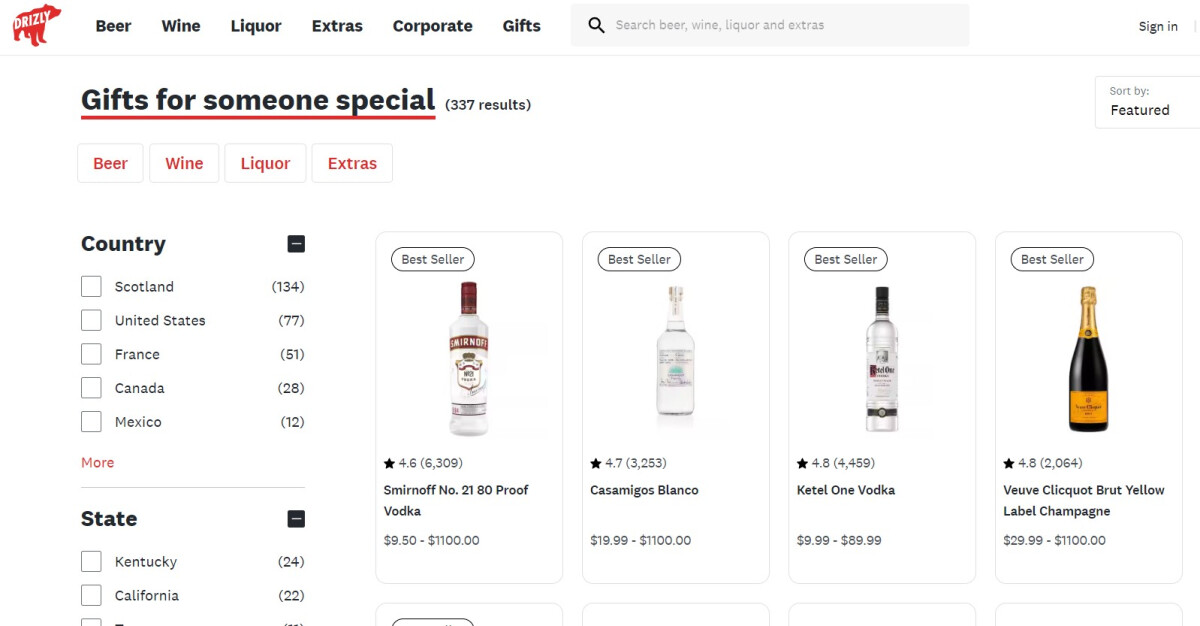Open the Sort by Featured dropdown

pos(1148,102)
